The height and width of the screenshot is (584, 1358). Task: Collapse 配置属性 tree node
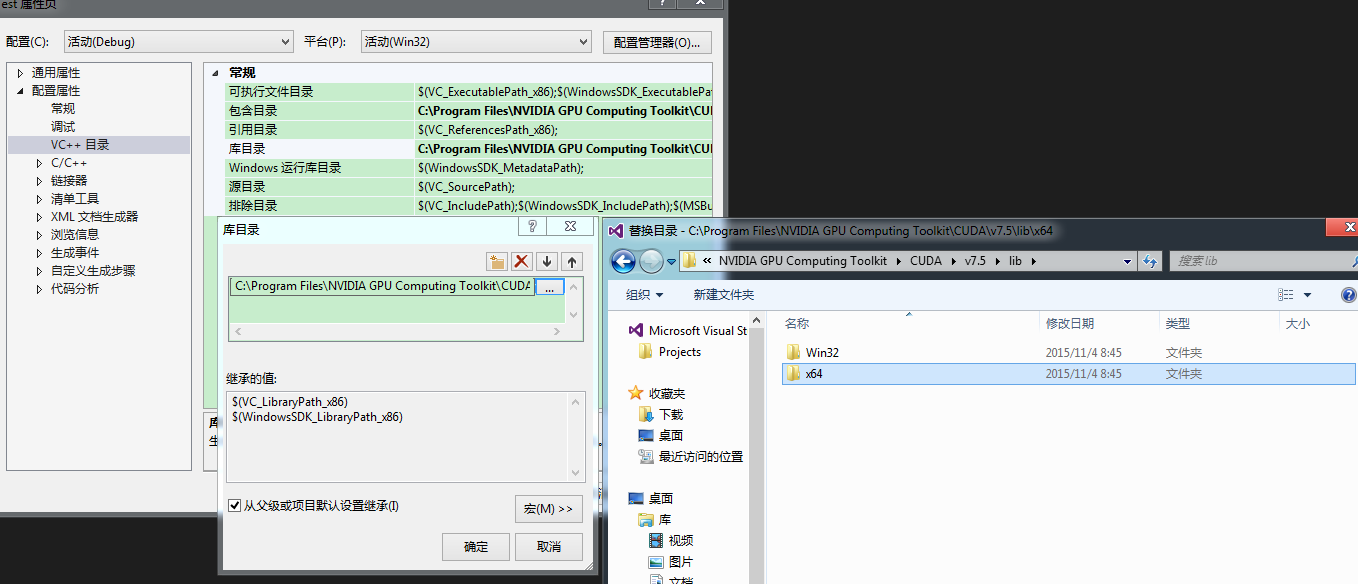point(20,91)
